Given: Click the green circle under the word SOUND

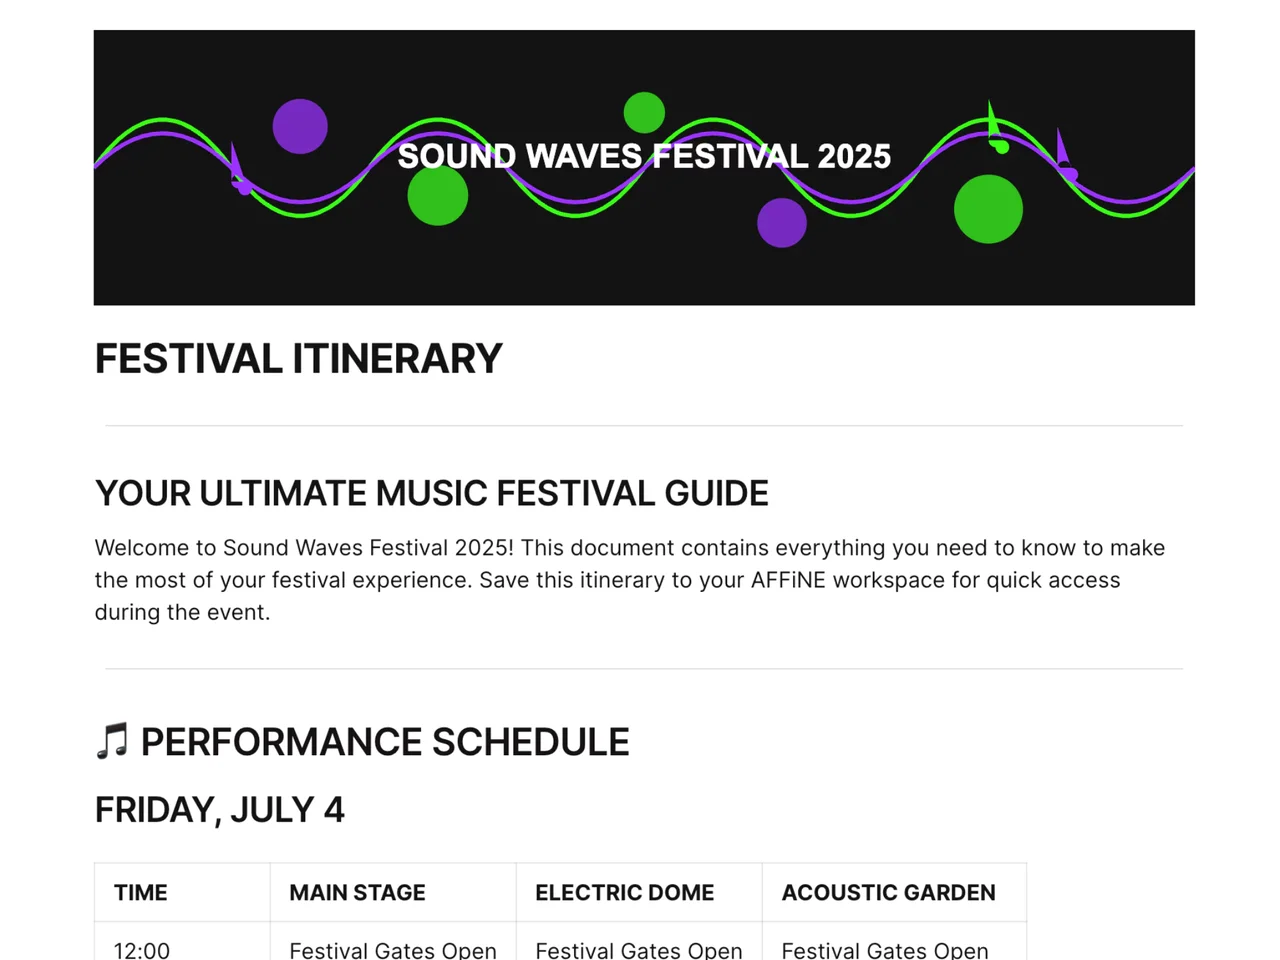Looking at the screenshot, I should [x=438, y=195].
